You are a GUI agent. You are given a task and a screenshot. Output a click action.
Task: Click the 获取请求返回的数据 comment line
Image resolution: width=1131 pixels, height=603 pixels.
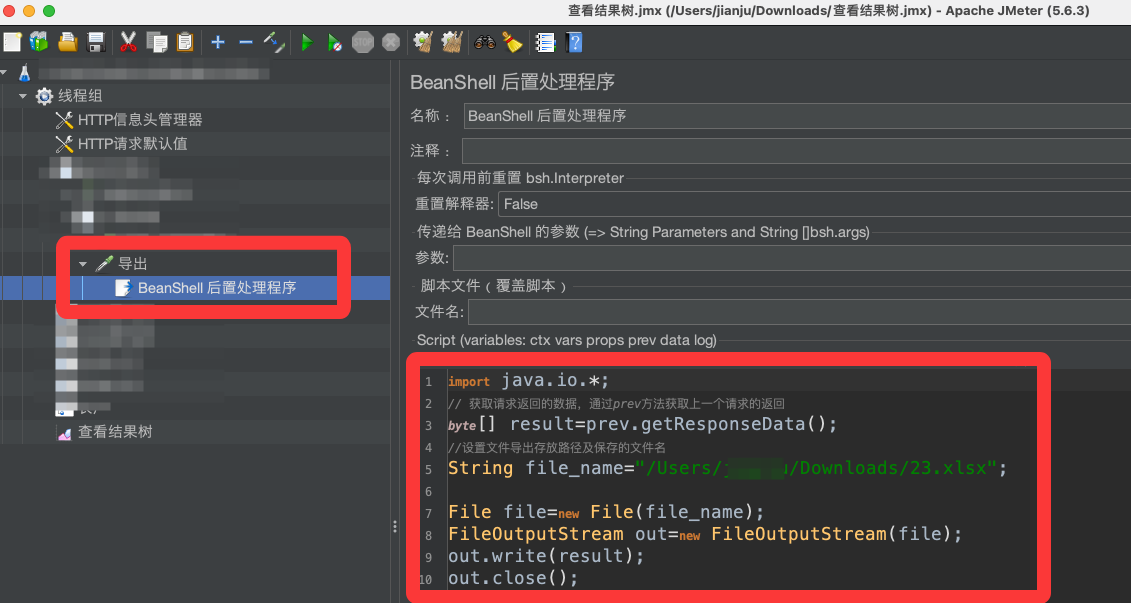(616, 403)
